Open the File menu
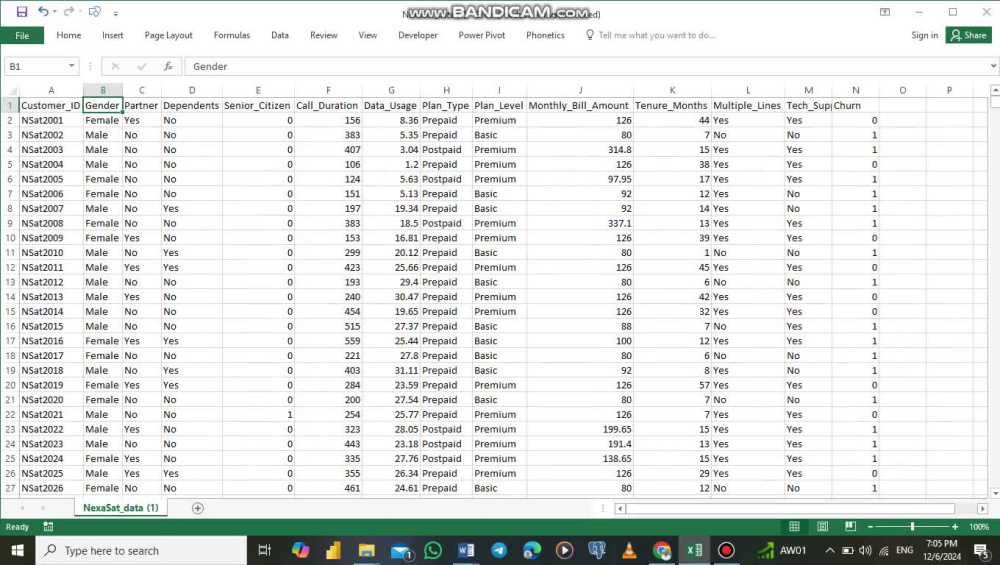Viewport: 1000px width, 565px height. (x=22, y=35)
